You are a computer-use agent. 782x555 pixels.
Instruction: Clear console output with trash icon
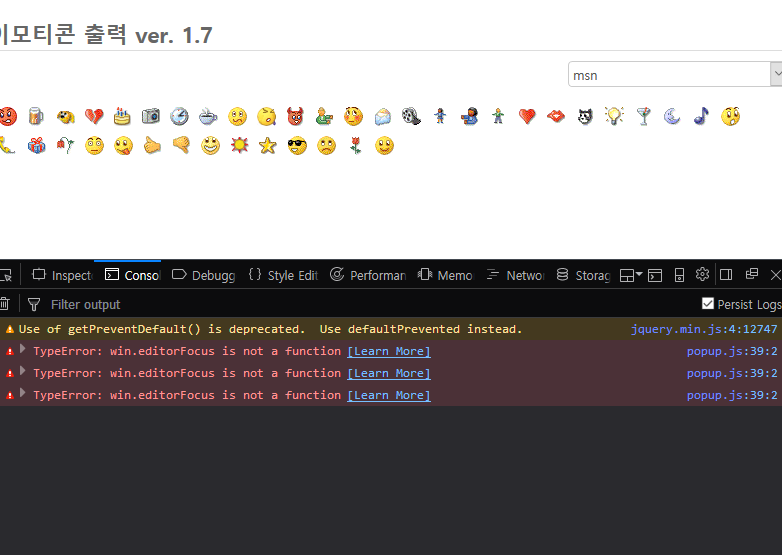(x=5, y=304)
